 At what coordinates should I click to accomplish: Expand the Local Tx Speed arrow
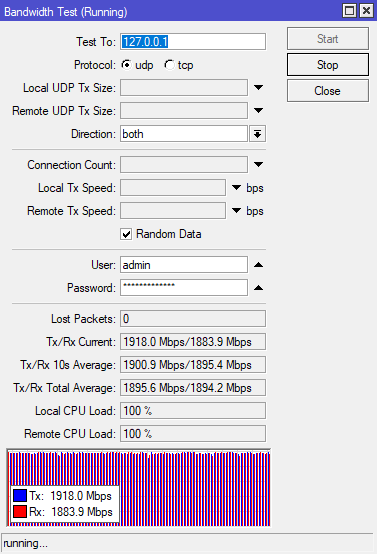point(236,188)
